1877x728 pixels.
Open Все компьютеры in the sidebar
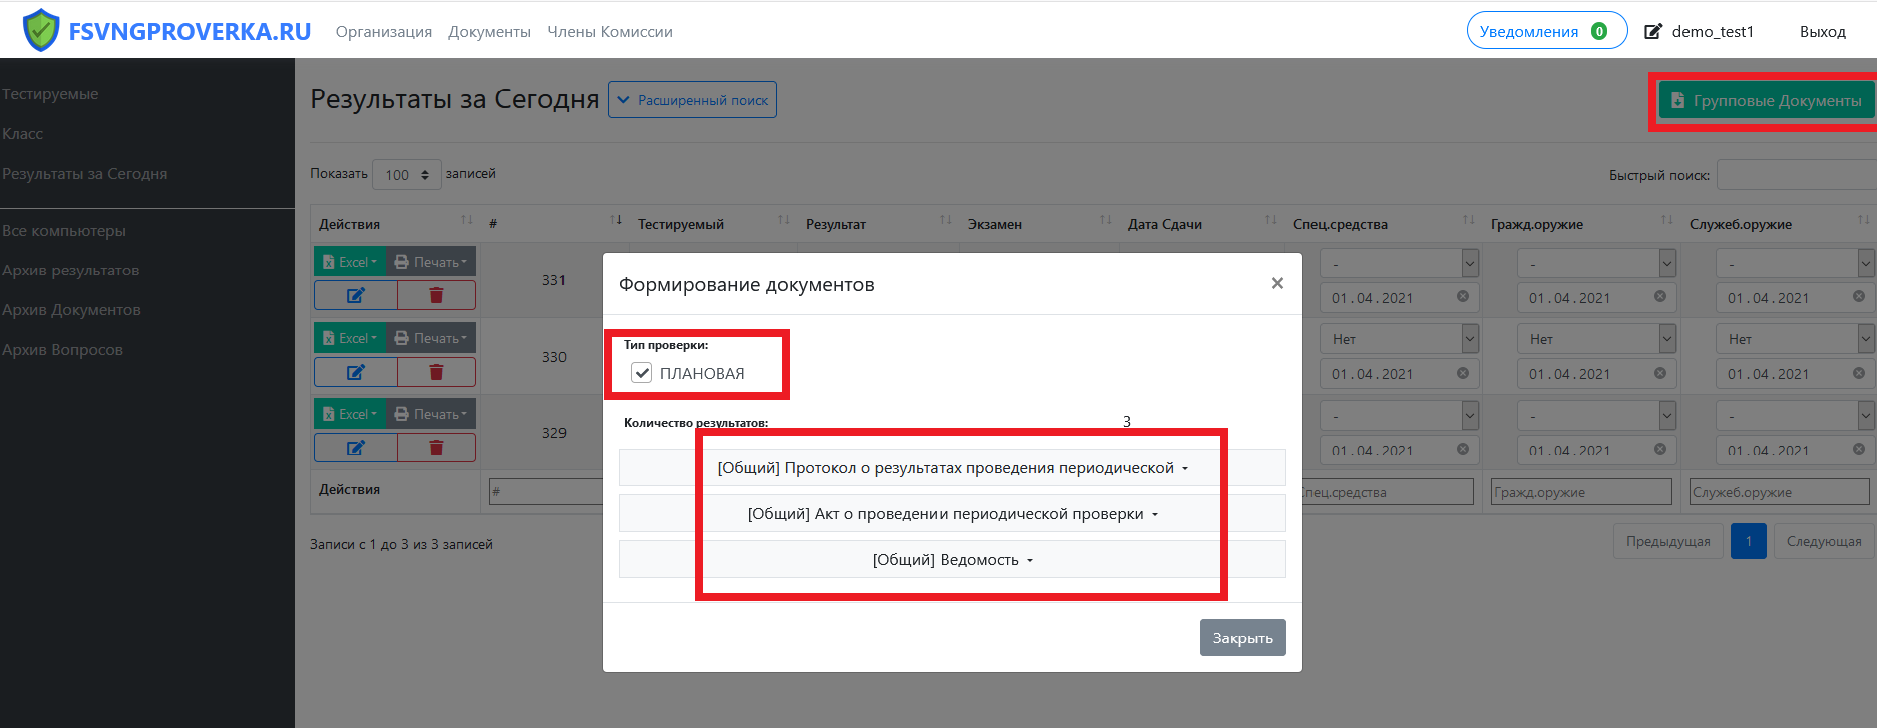coord(64,231)
